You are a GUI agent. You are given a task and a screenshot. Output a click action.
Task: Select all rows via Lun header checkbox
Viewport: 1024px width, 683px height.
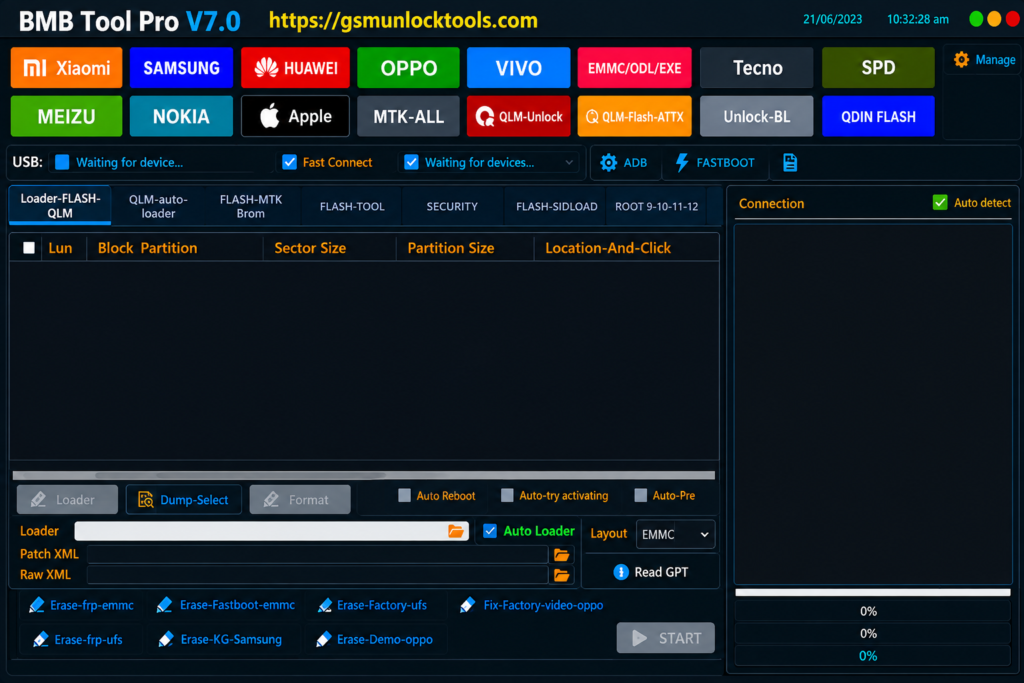[x=29, y=248]
